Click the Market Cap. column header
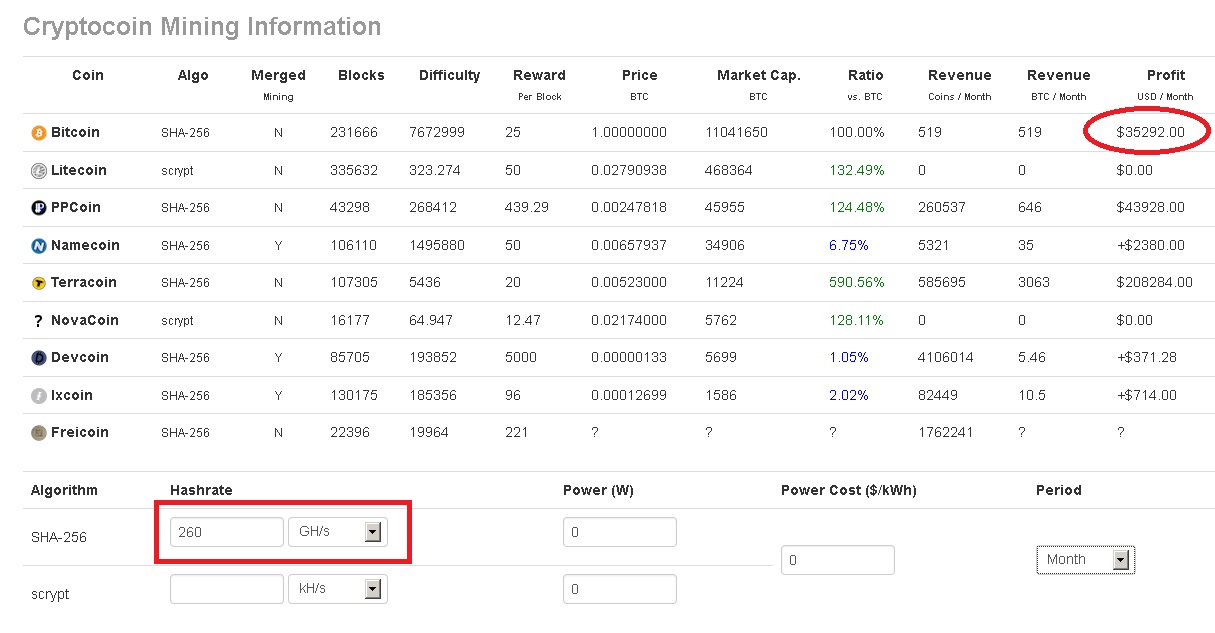Image resolution: width=1215 pixels, height=633 pixels. point(759,84)
